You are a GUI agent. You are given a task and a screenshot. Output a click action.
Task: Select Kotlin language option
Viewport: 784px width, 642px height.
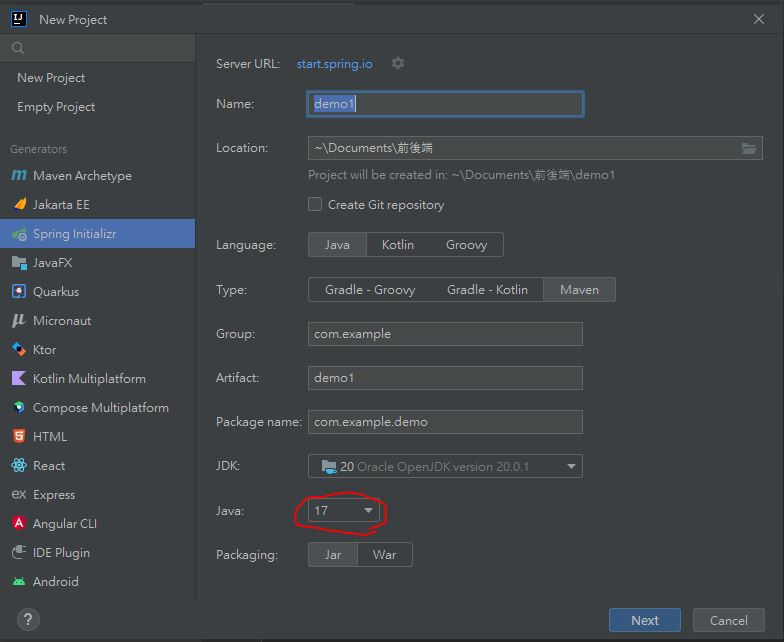[x=398, y=244]
